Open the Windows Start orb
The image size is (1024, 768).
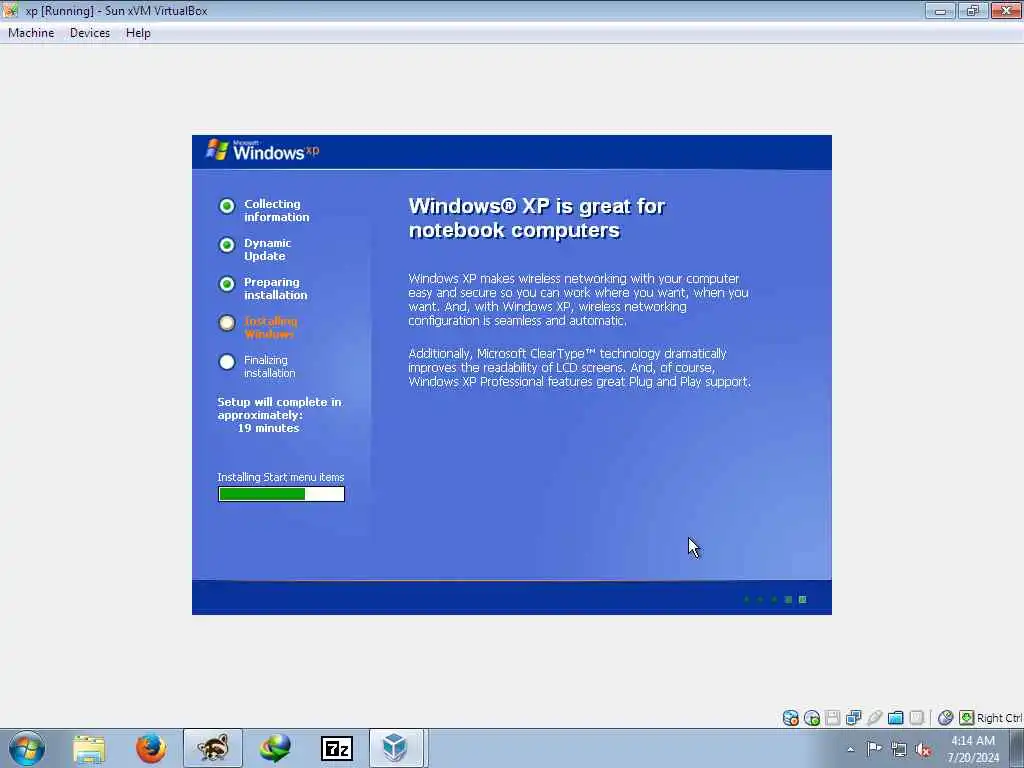[27, 748]
